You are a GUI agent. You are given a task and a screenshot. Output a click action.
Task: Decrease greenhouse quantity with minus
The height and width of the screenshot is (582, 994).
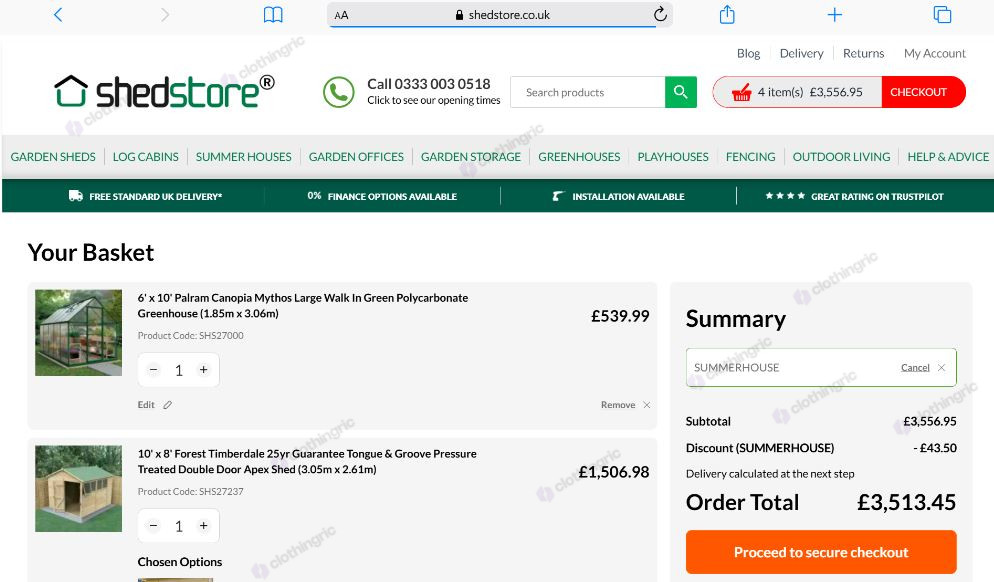point(153,370)
